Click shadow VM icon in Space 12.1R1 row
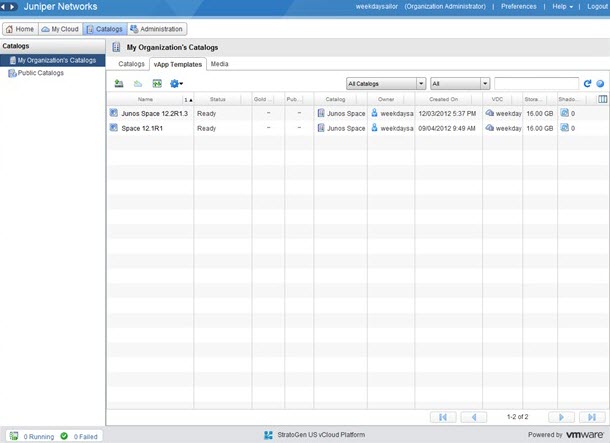610x443 pixels. 564,128
